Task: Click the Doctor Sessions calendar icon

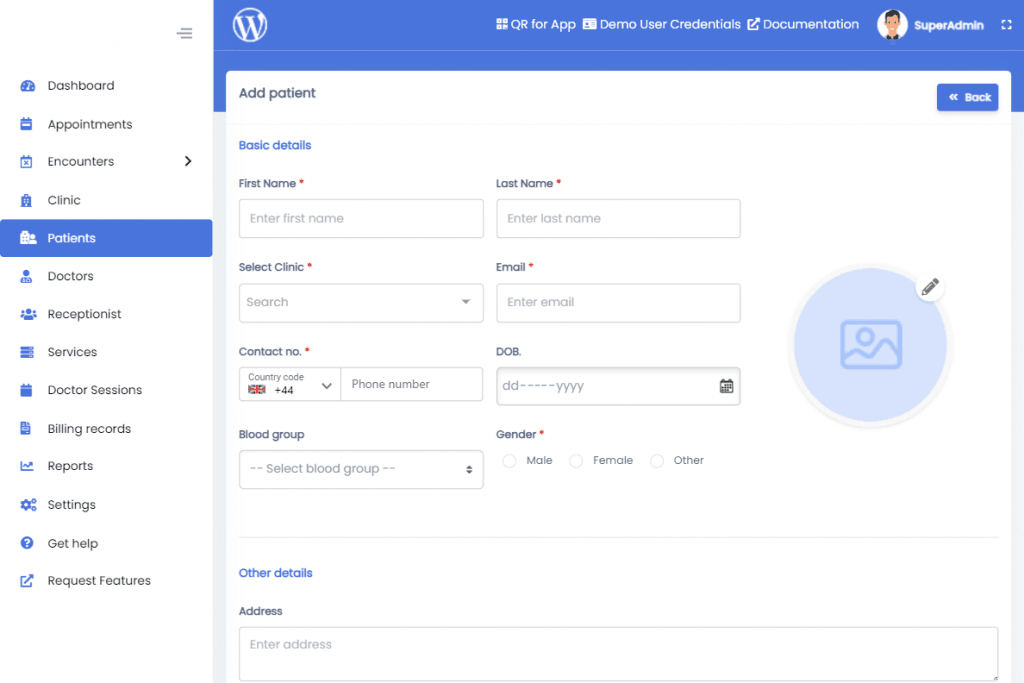Action: 26,390
